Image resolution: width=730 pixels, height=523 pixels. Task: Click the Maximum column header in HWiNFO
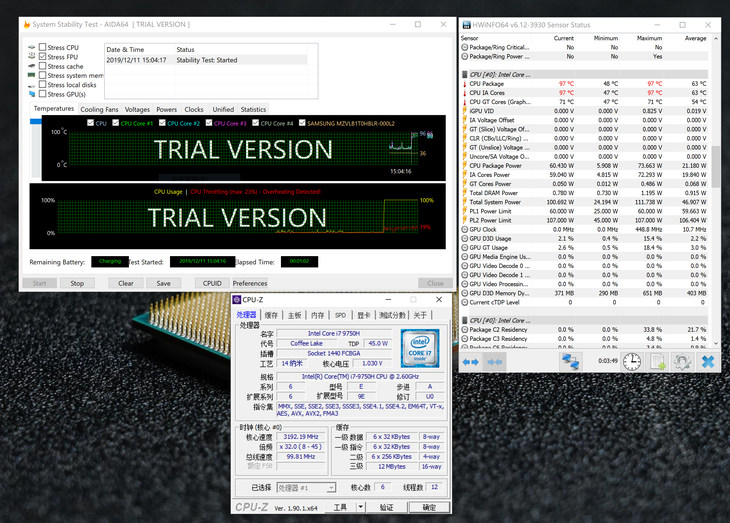pyautogui.click(x=649, y=38)
